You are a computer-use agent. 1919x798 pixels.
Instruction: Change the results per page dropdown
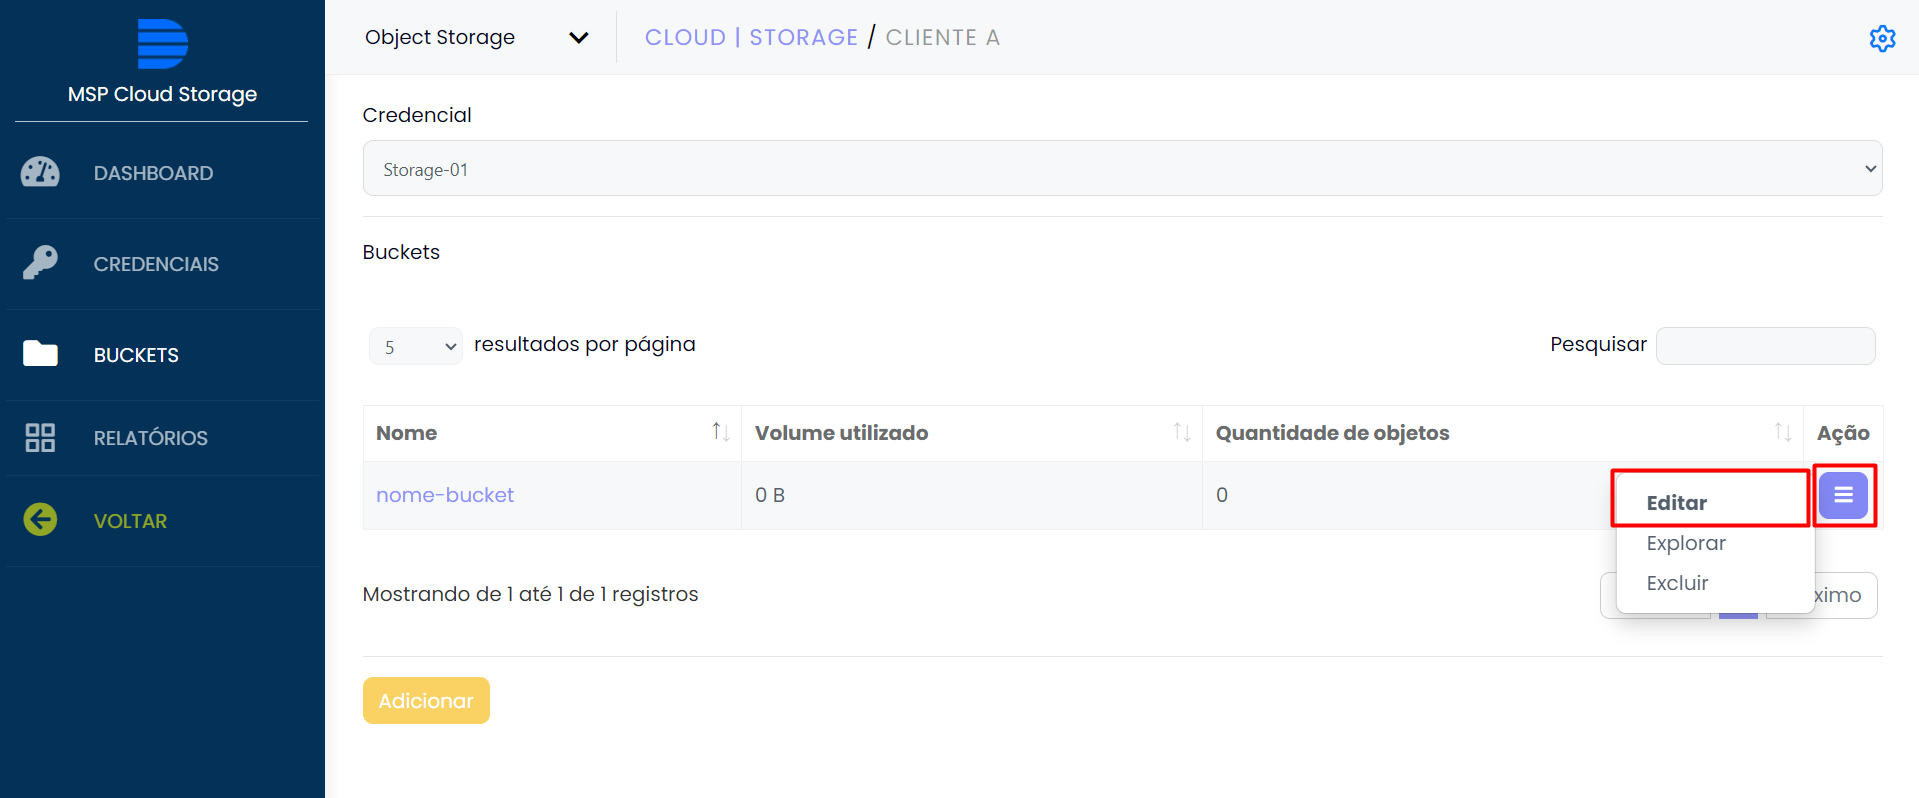tap(415, 346)
